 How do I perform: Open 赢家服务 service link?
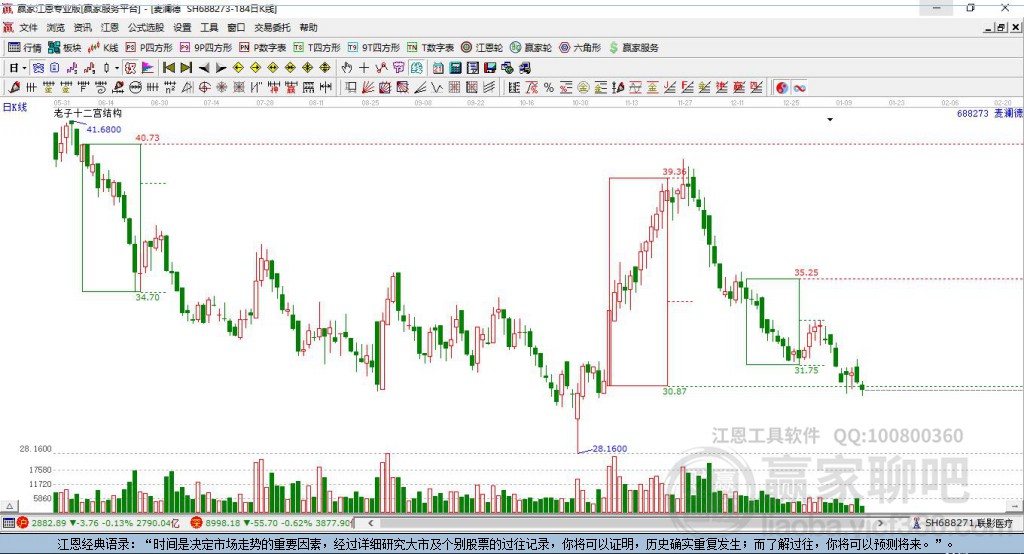tap(633, 48)
